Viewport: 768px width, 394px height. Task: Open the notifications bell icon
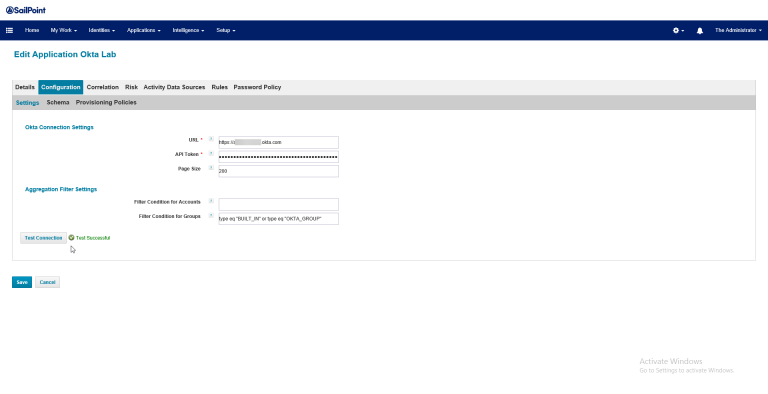click(699, 30)
